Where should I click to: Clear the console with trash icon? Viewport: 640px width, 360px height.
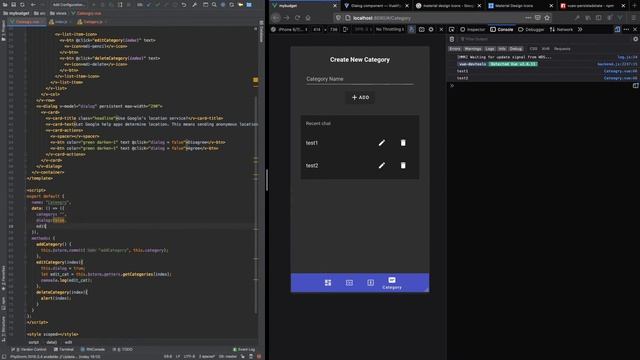pyautogui.click(x=452, y=39)
